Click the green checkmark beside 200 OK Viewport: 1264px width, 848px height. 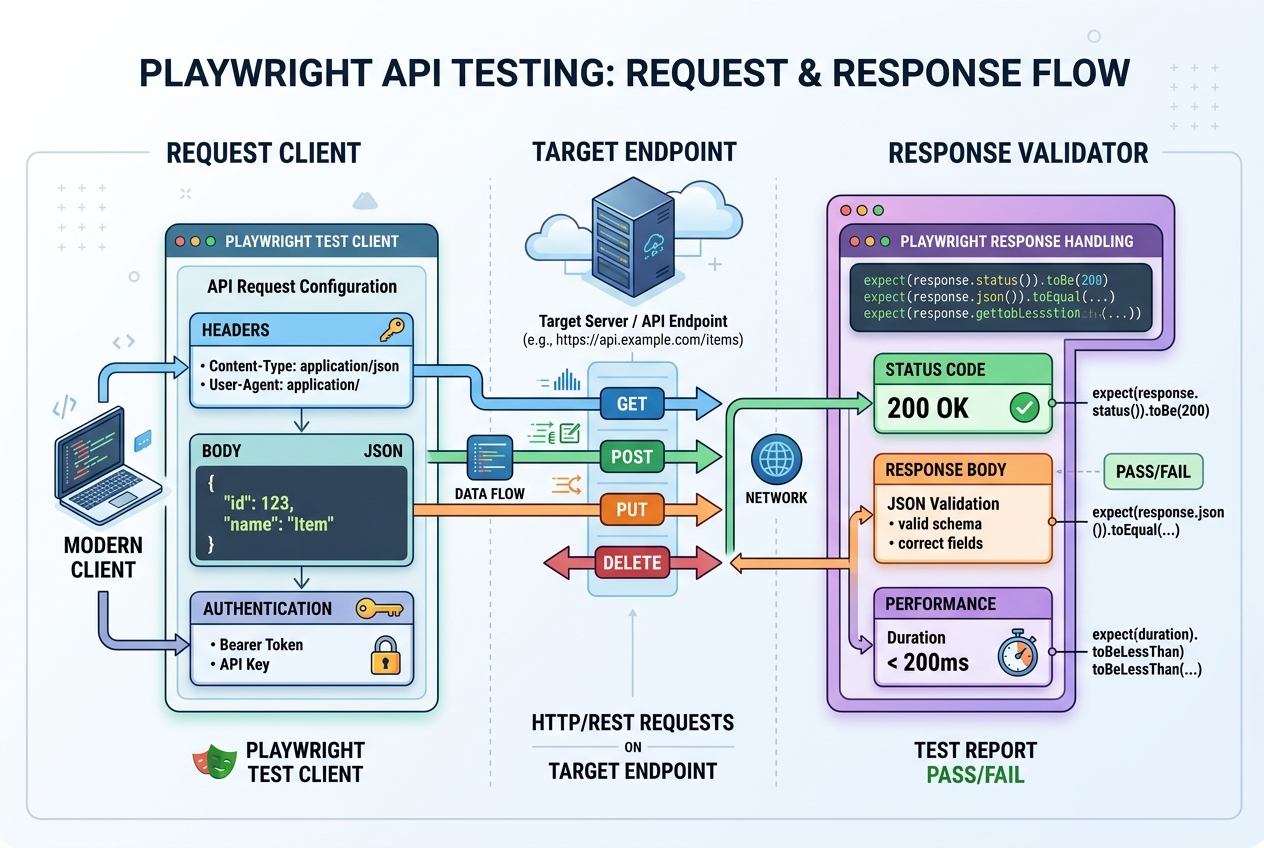point(1024,408)
